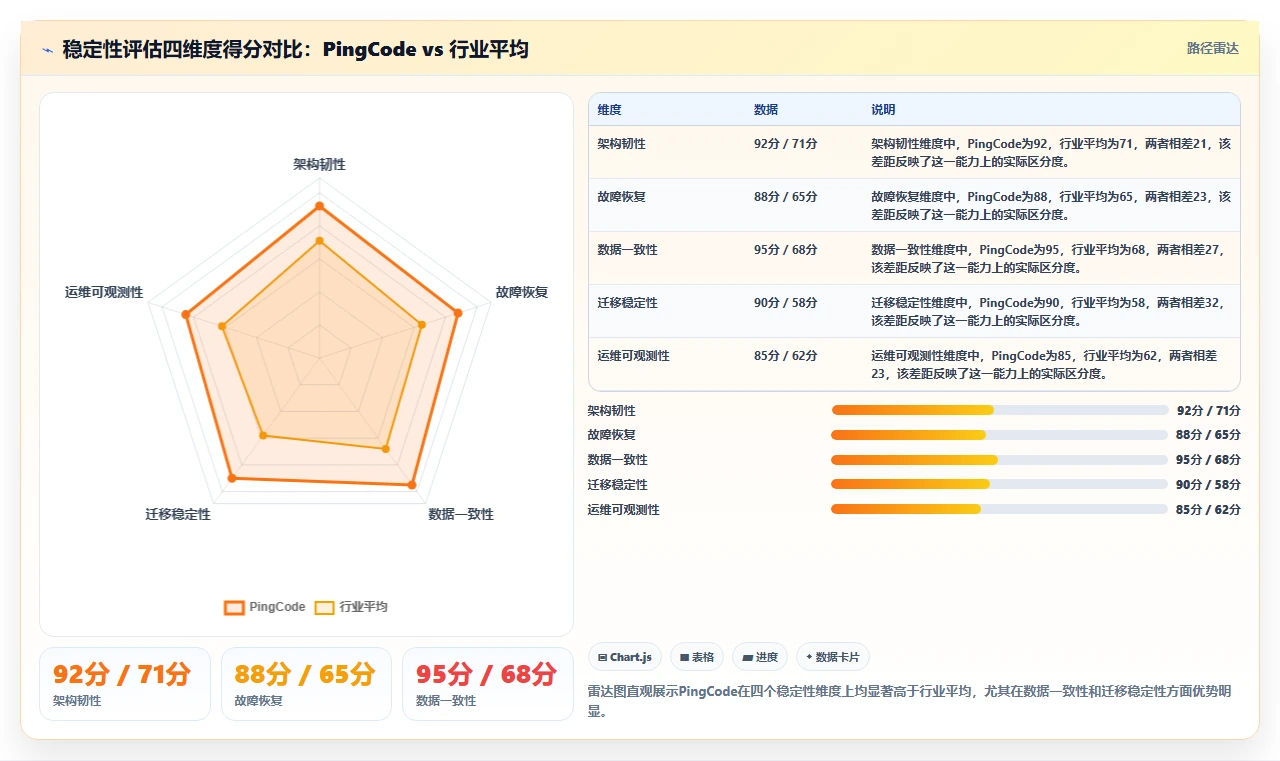Image resolution: width=1280 pixels, height=761 pixels.
Task: Click the 路径雷达 label in the header
Action: (x=1212, y=48)
